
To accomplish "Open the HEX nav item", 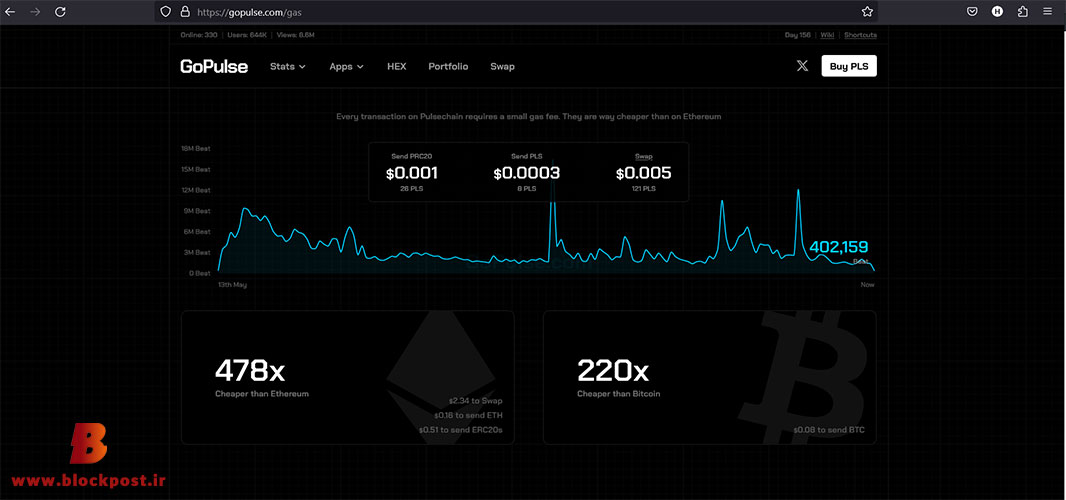I will point(396,67).
